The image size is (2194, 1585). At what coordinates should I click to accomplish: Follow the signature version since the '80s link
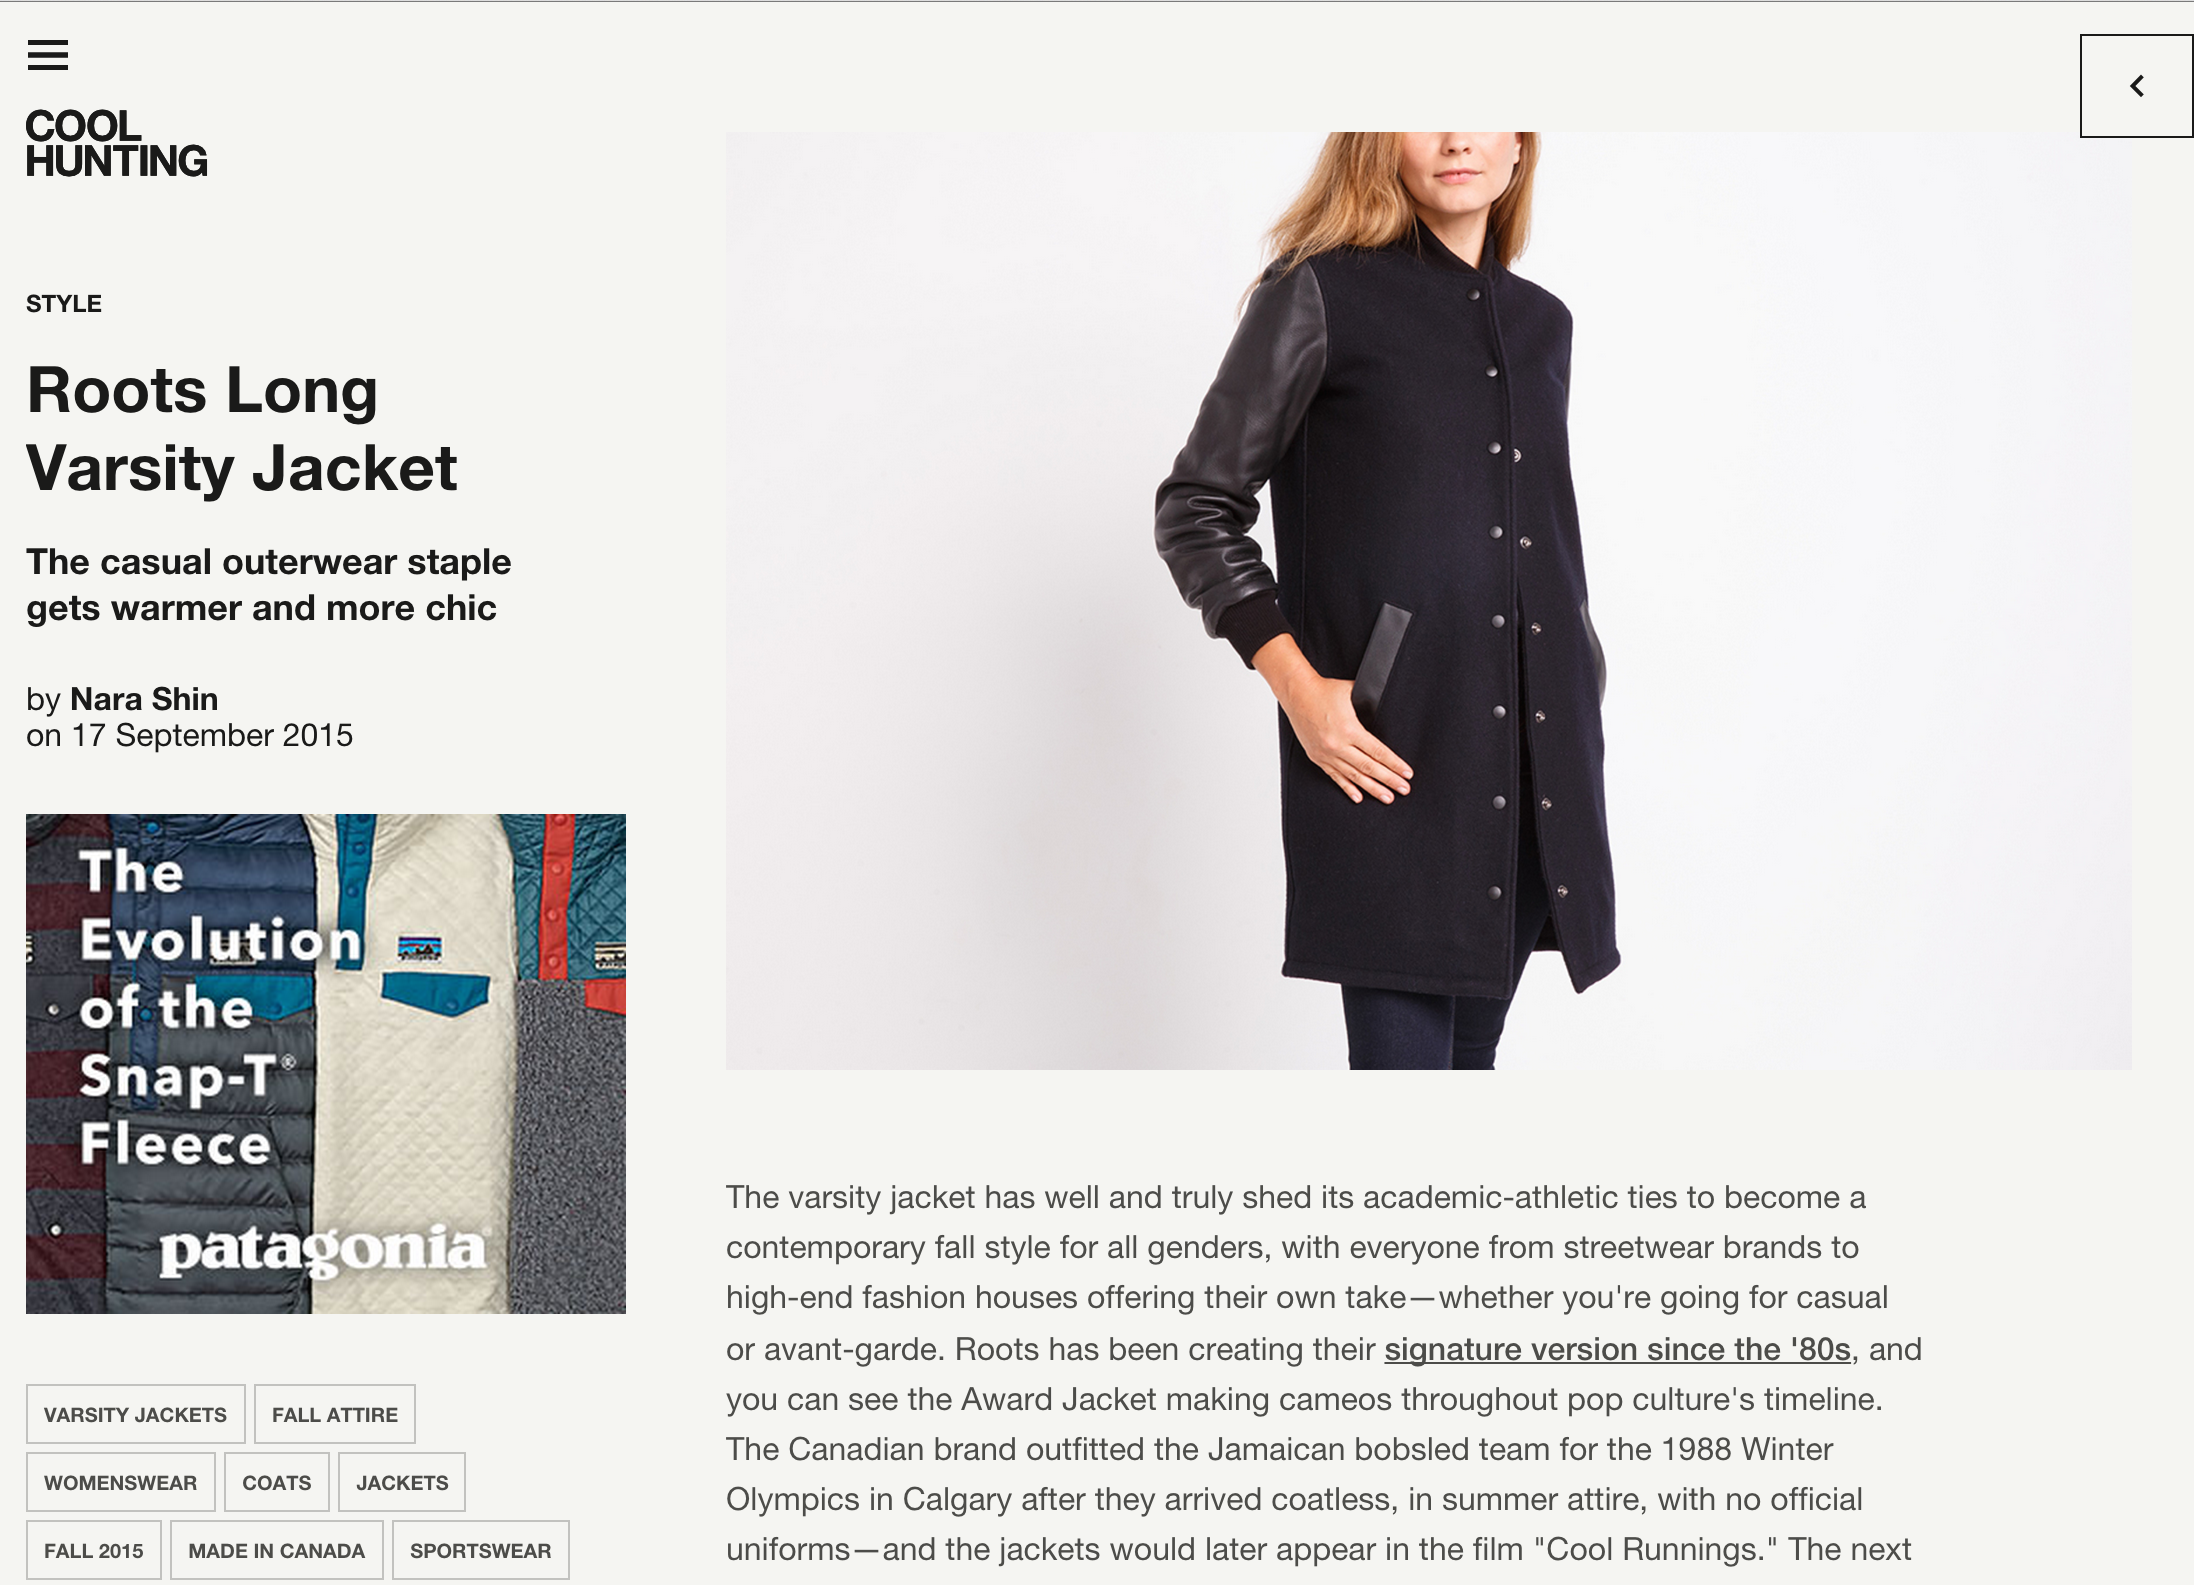[x=1617, y=1349]
